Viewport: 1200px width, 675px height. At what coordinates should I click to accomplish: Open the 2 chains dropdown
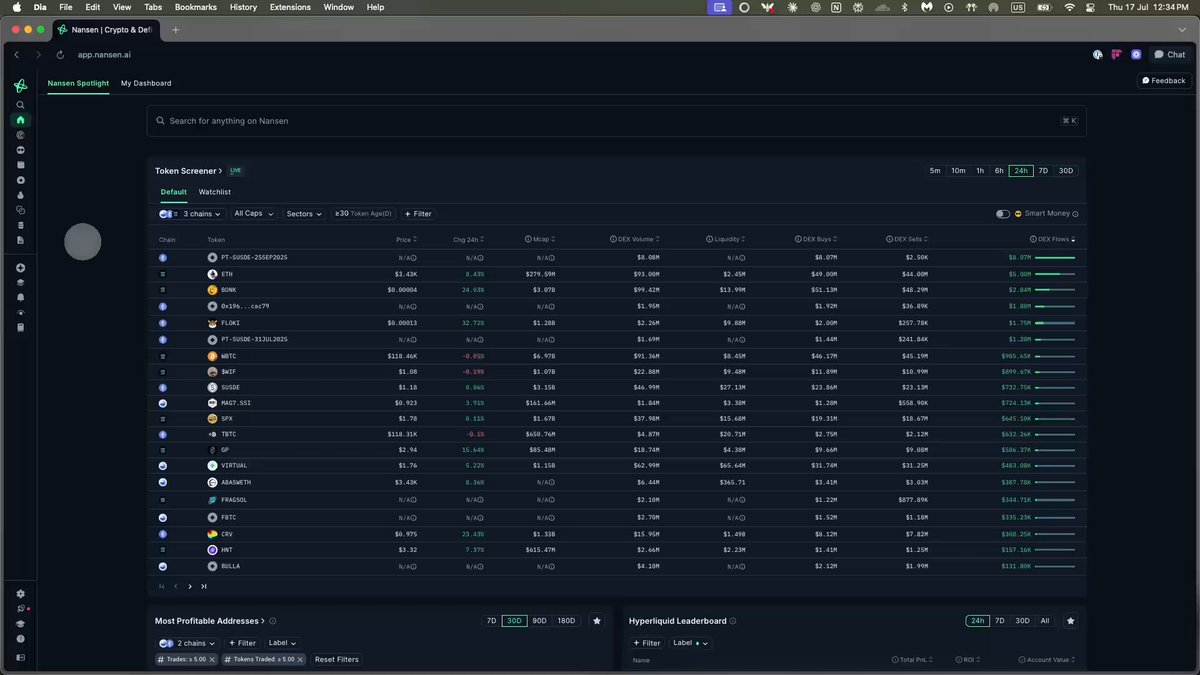[x=188, y=643]
